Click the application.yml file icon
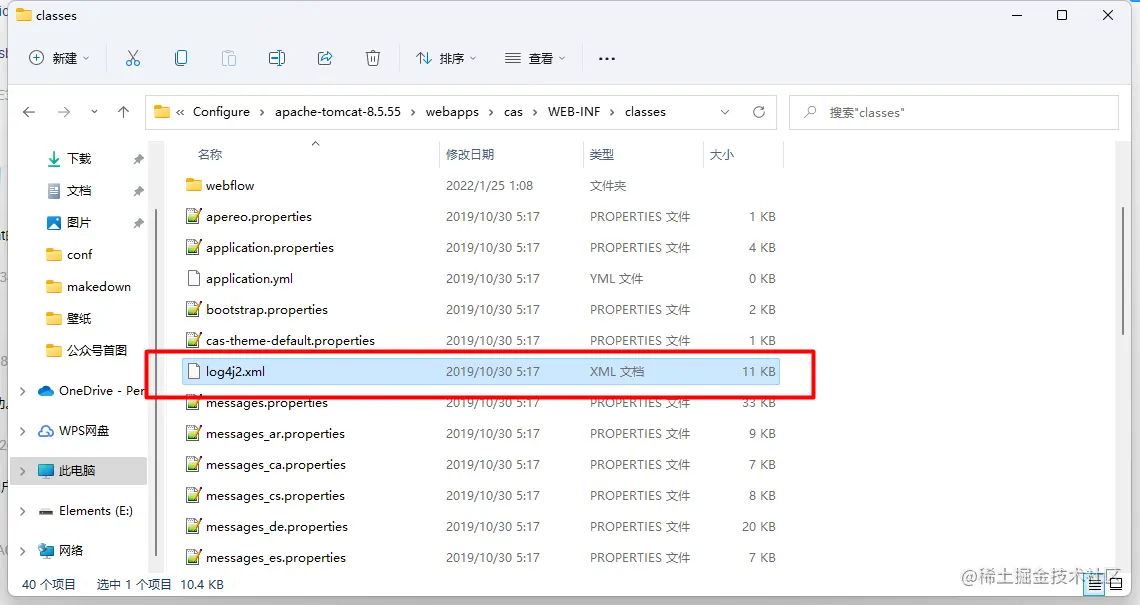 (x=193, y=279)
